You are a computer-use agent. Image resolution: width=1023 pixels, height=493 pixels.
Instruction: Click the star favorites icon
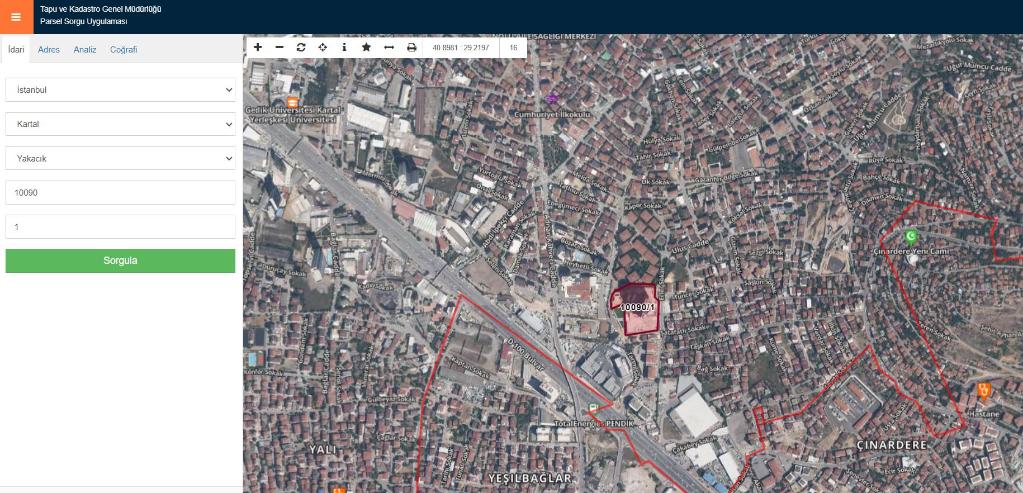366,47
